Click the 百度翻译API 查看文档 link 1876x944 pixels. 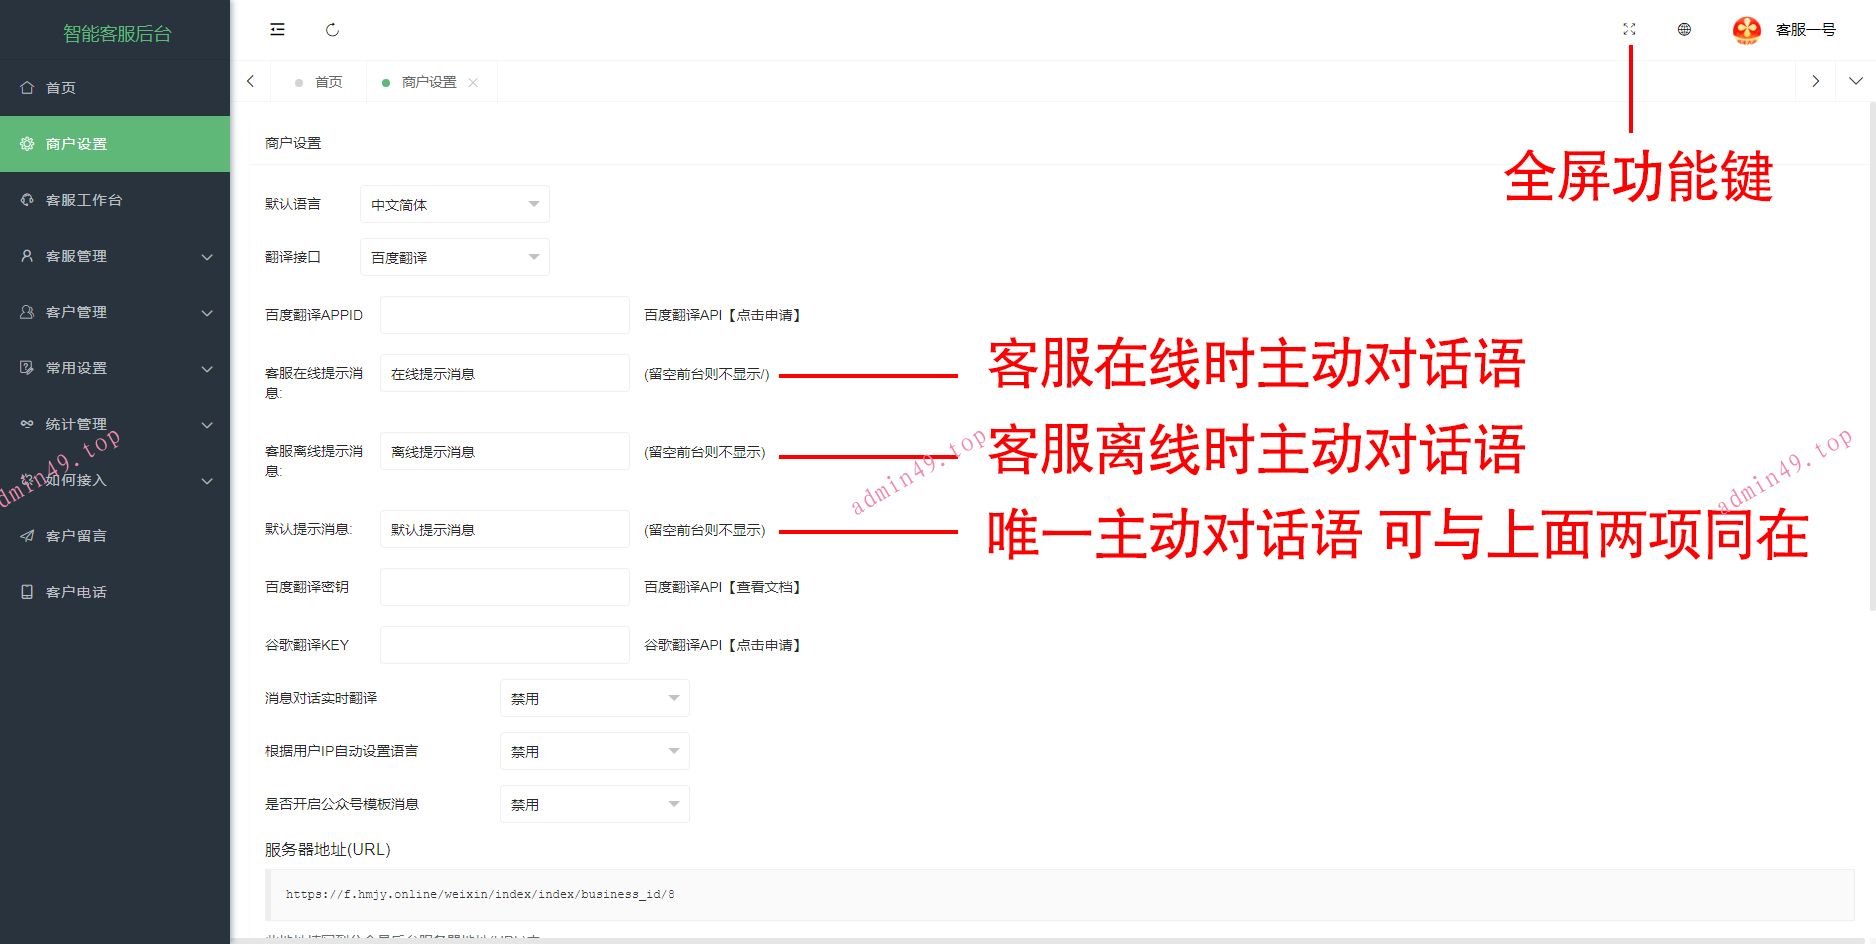pyautogui.click(x=765, y=587)
